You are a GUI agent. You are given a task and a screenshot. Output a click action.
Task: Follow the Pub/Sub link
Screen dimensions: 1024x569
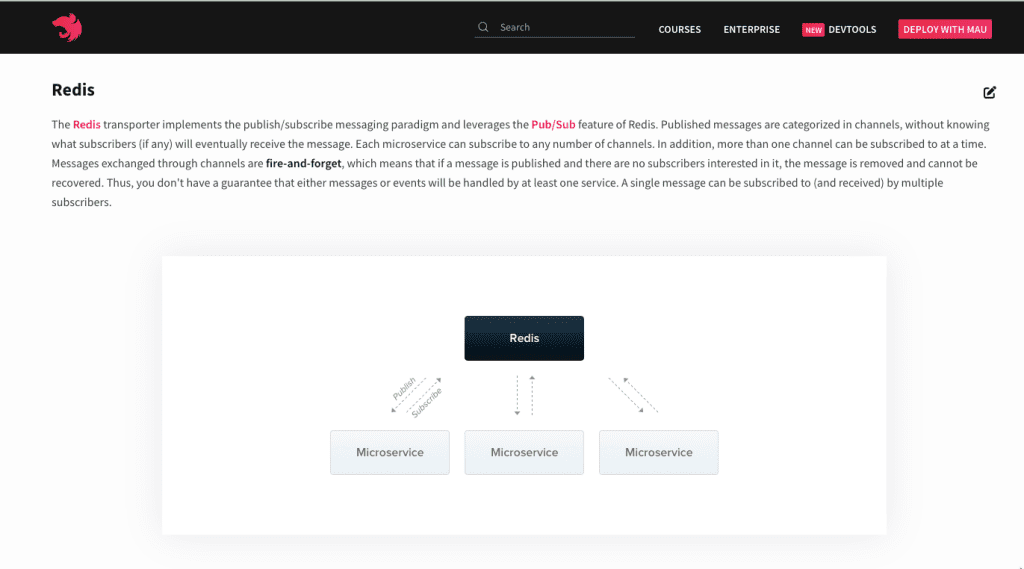pos(552,124)
